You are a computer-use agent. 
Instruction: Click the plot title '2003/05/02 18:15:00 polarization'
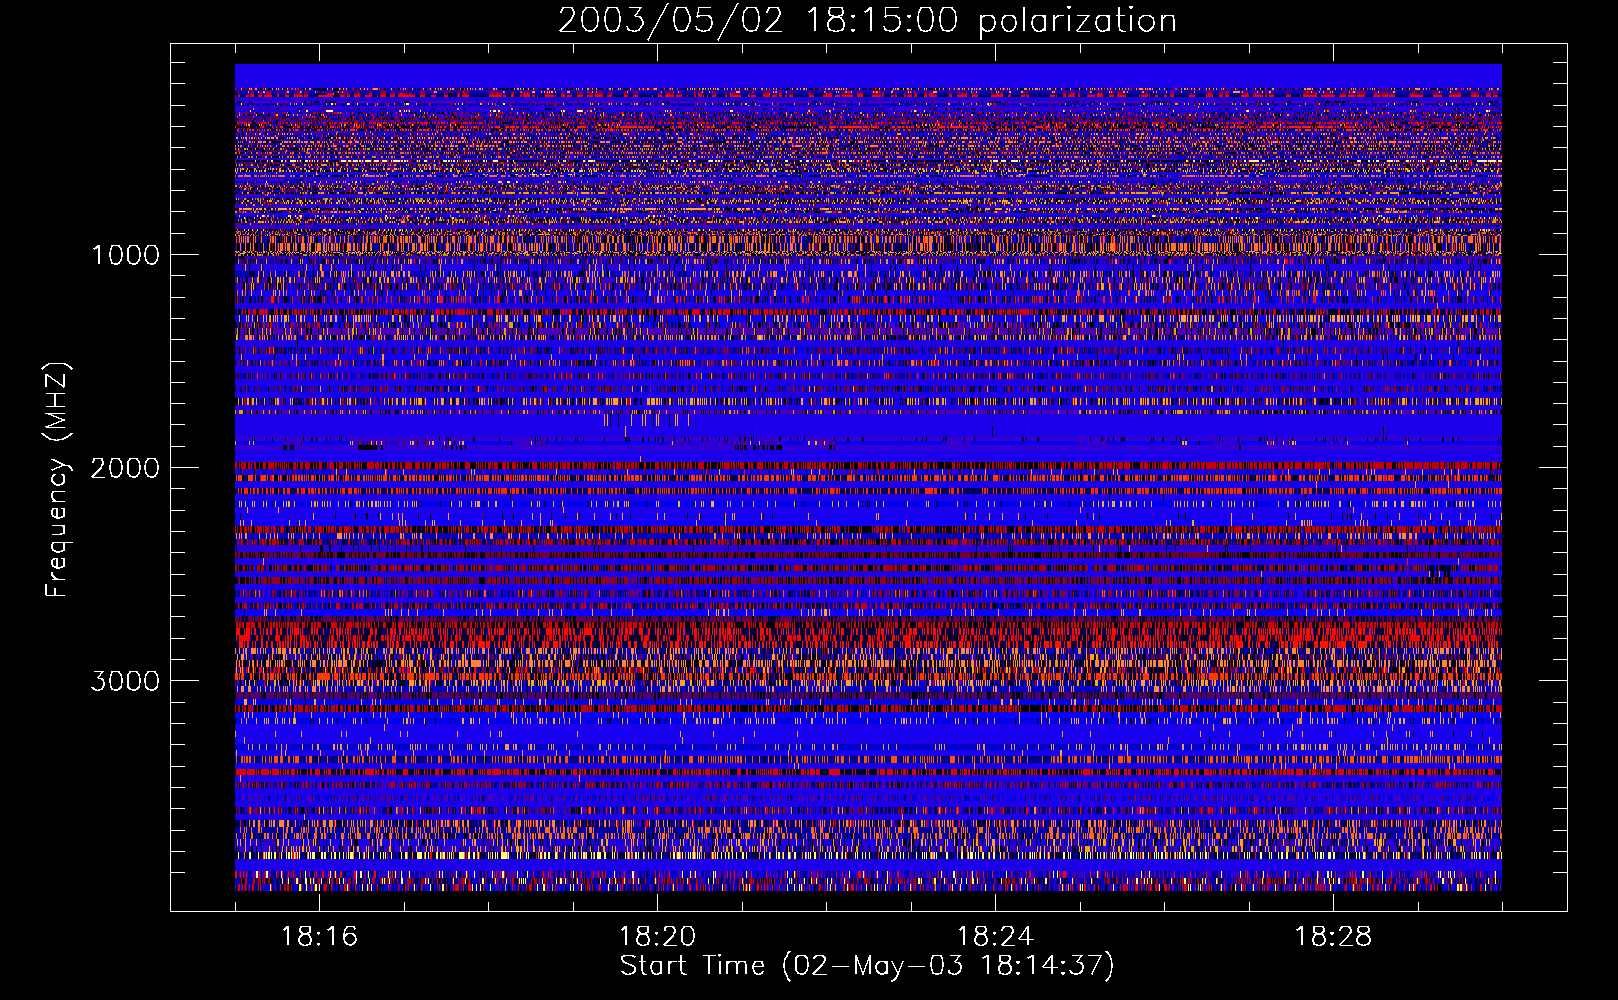point(867,21)
